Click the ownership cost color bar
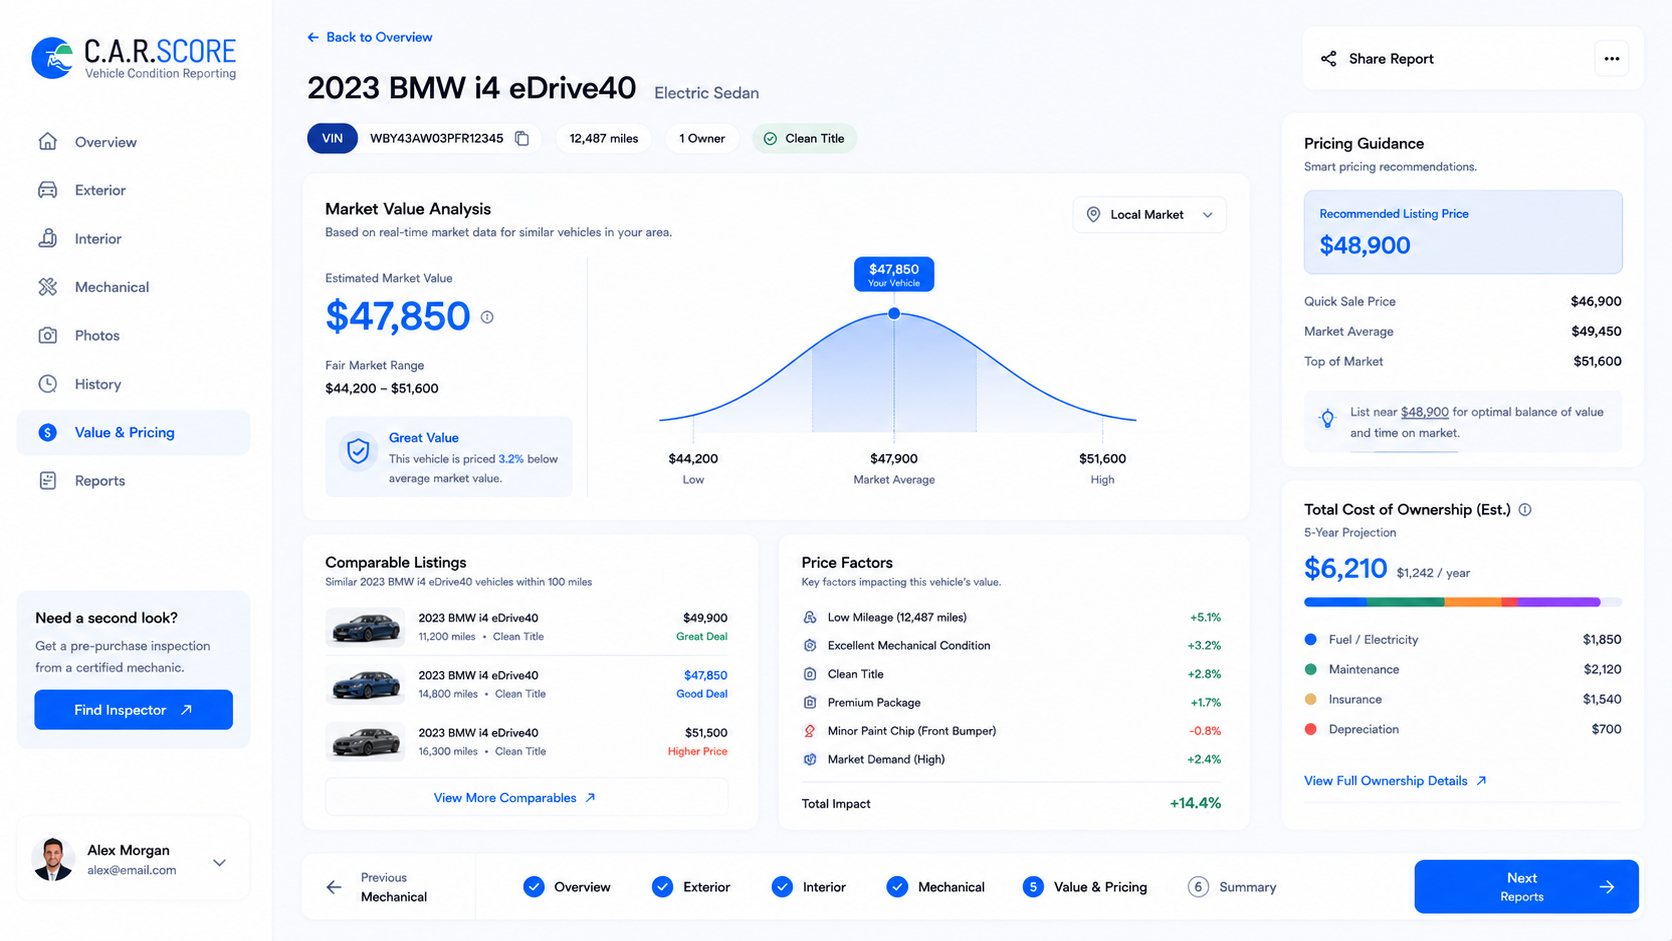Screen dimensions: 1672x941 coord(1462,602)
